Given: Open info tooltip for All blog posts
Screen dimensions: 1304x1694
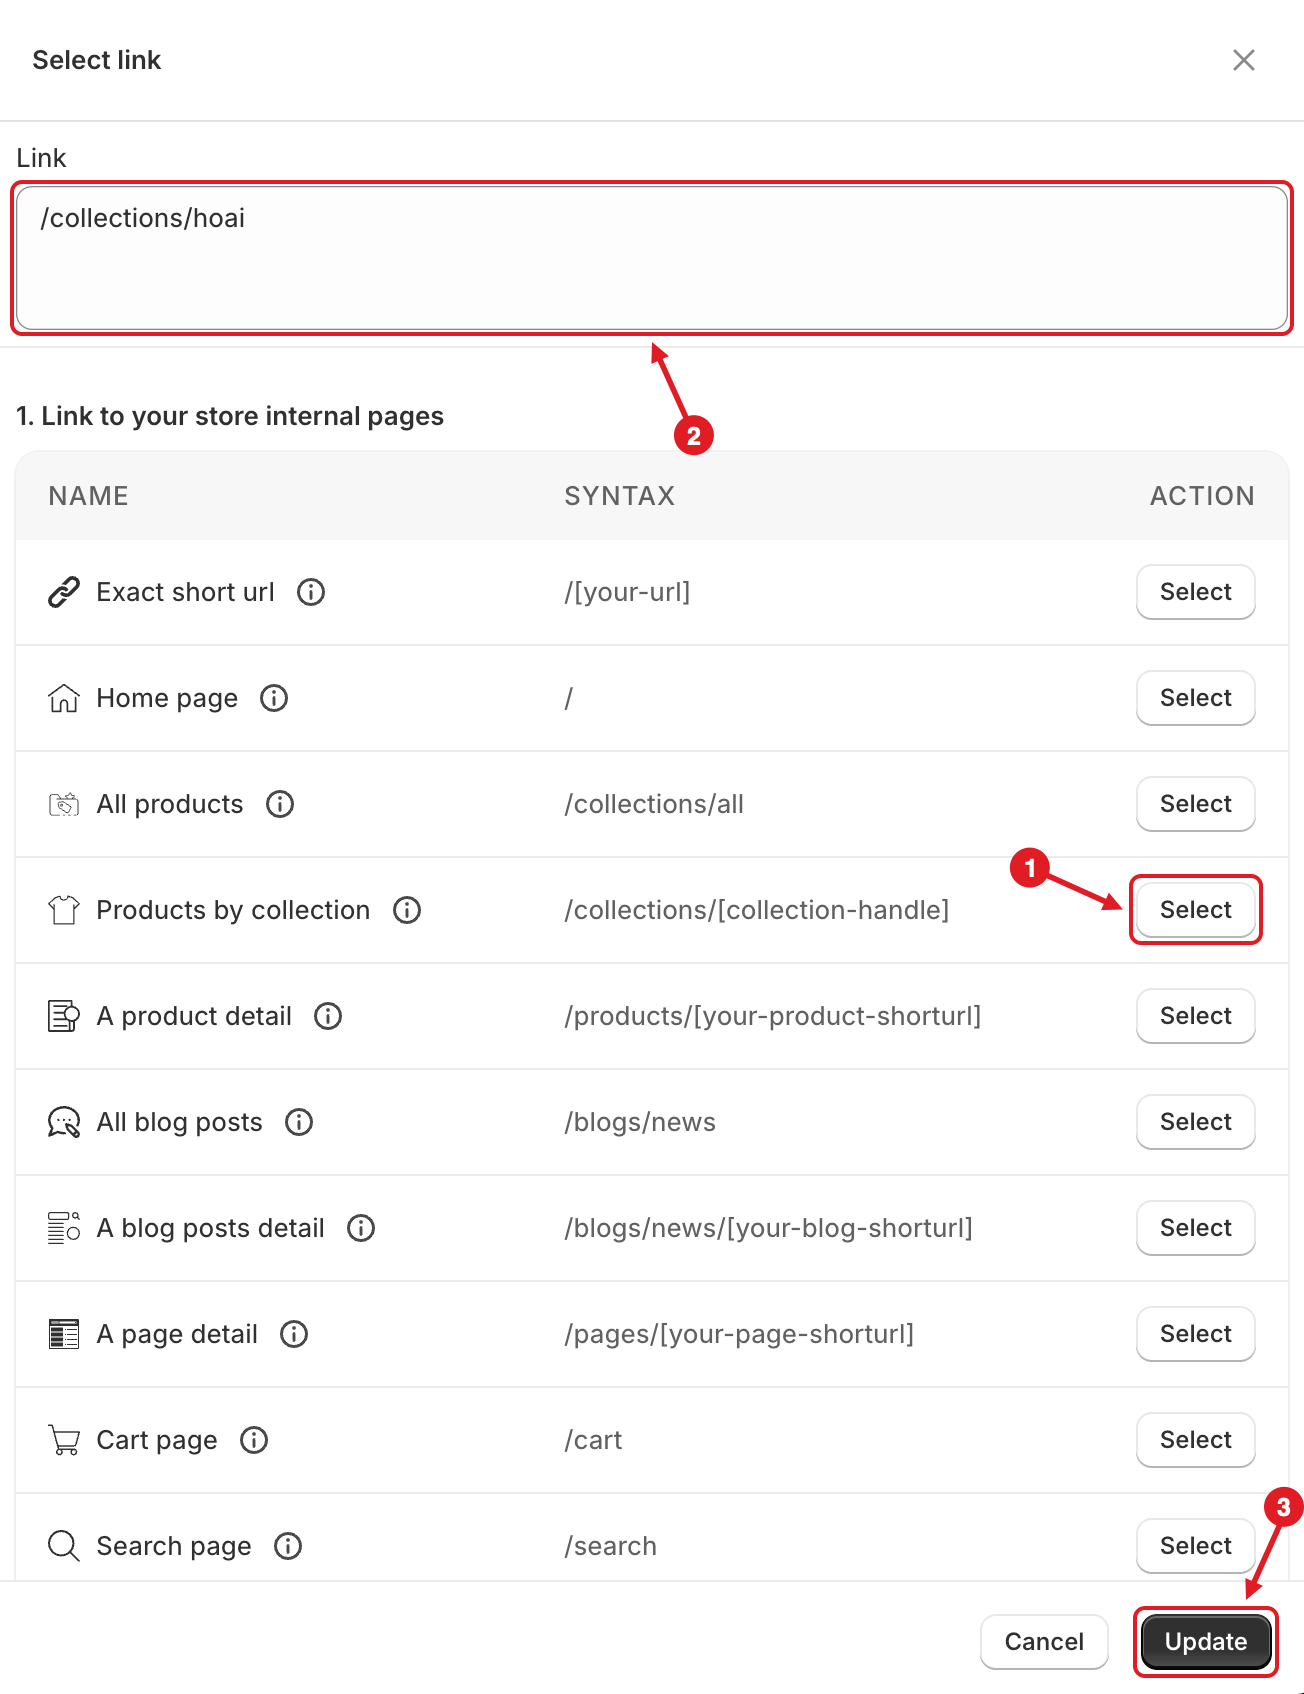Looking at the screenshot, I should [299, 1122].
